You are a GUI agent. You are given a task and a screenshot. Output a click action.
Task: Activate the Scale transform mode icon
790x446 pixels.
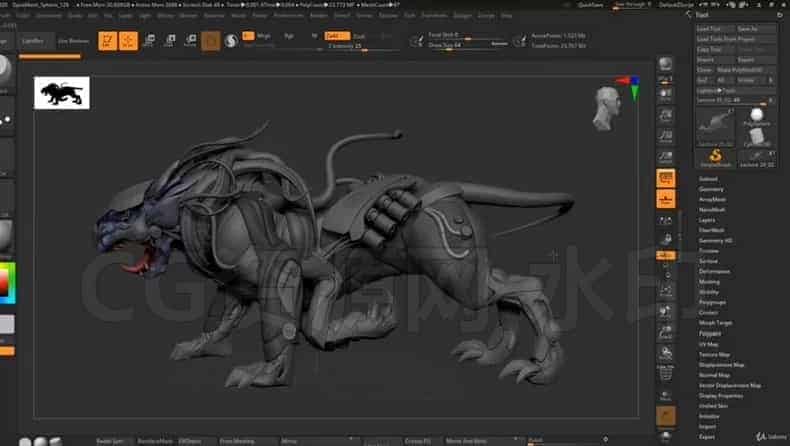[170, 41]
